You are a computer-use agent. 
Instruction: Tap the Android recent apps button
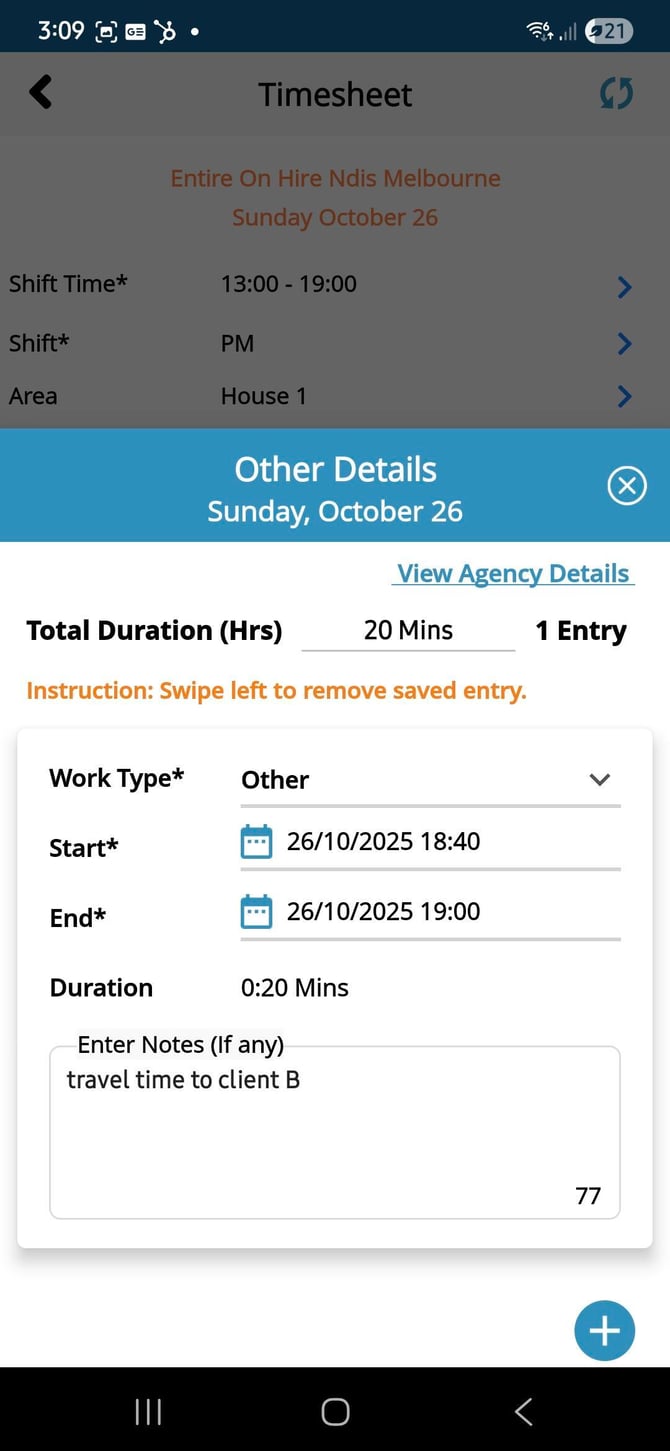[x=148, y=1411]
